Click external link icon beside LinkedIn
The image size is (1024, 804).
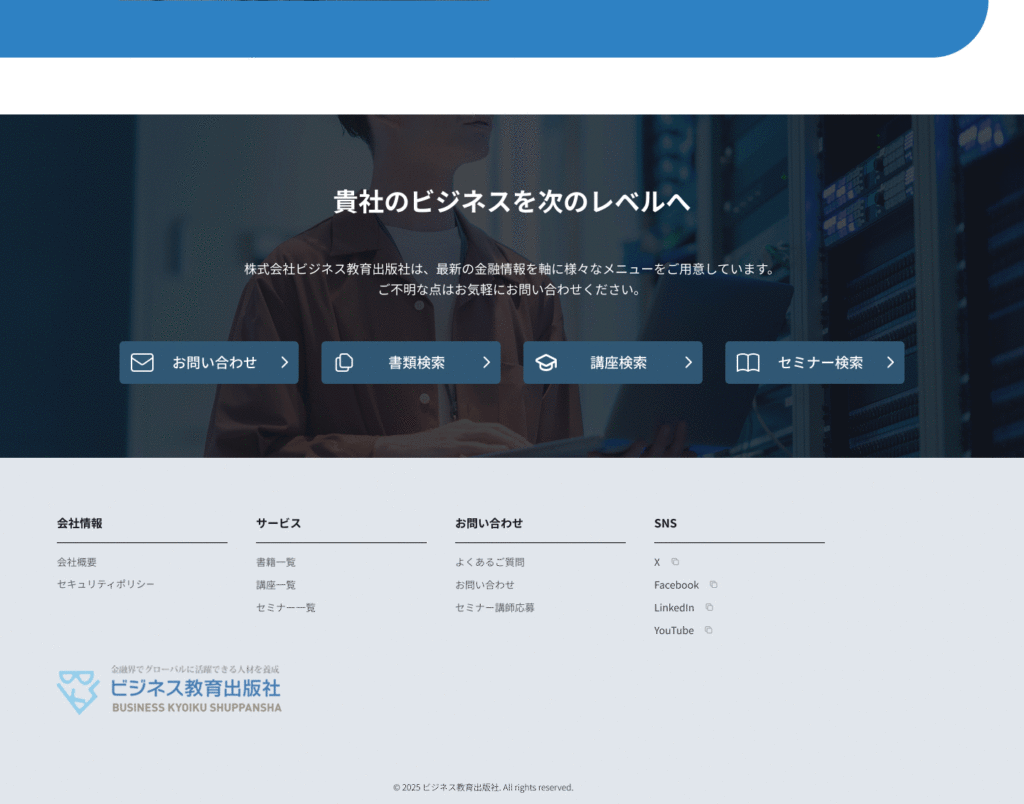[x=709, y=607]
